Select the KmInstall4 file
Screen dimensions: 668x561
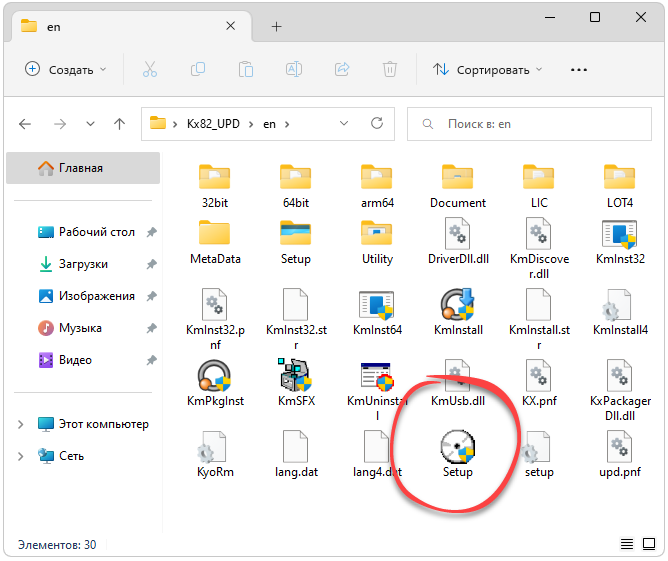(620, 313)
